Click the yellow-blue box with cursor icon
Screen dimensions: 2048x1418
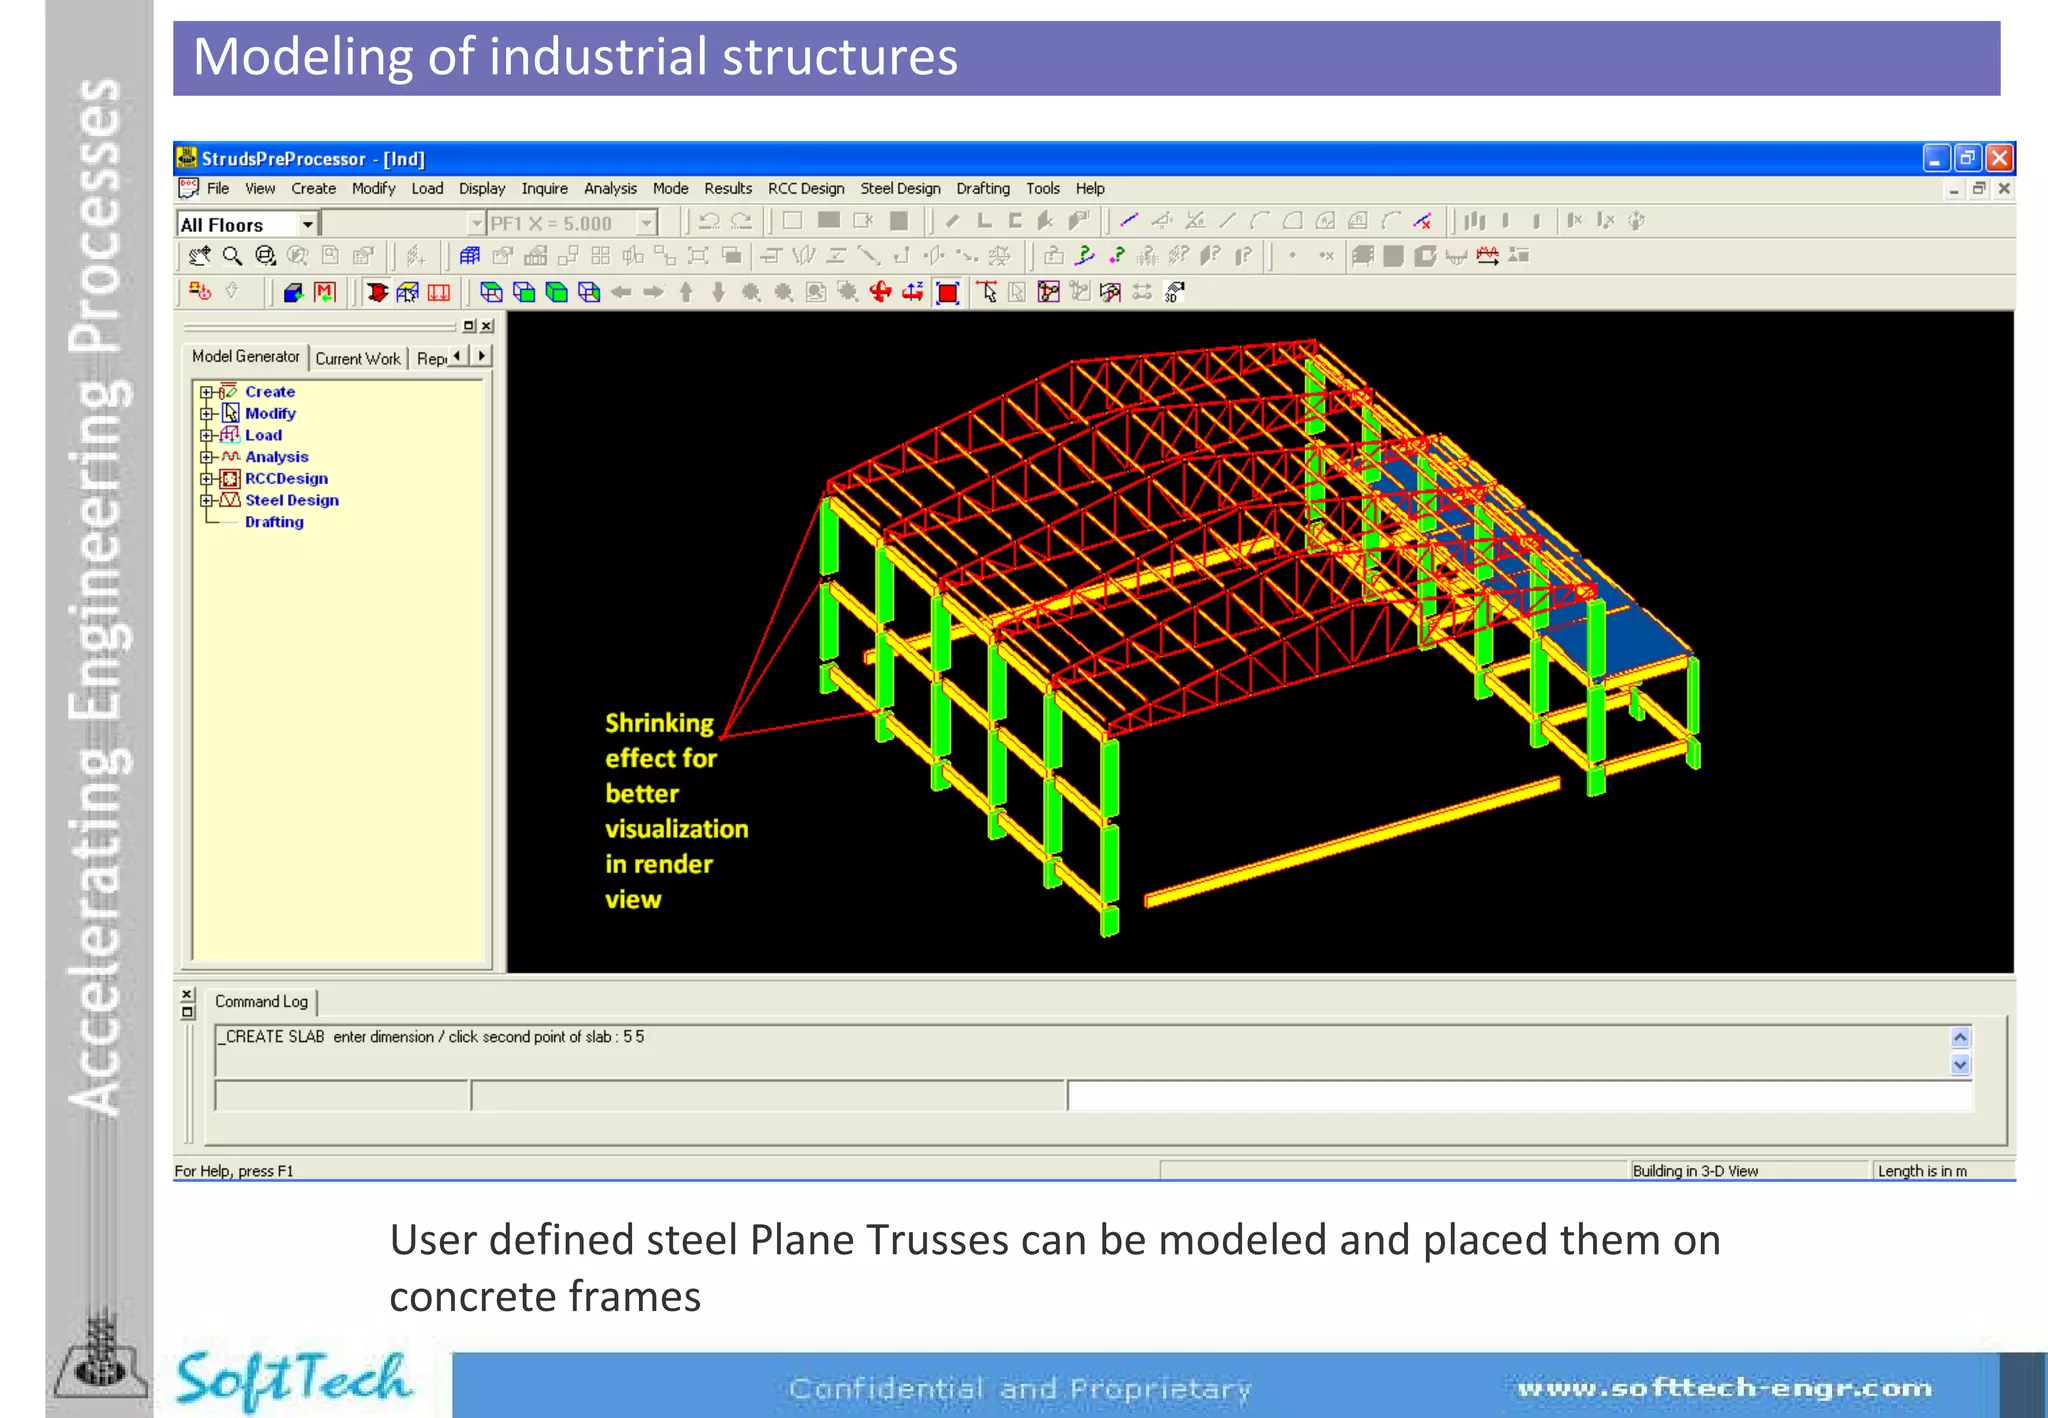[x=407, y=293]
